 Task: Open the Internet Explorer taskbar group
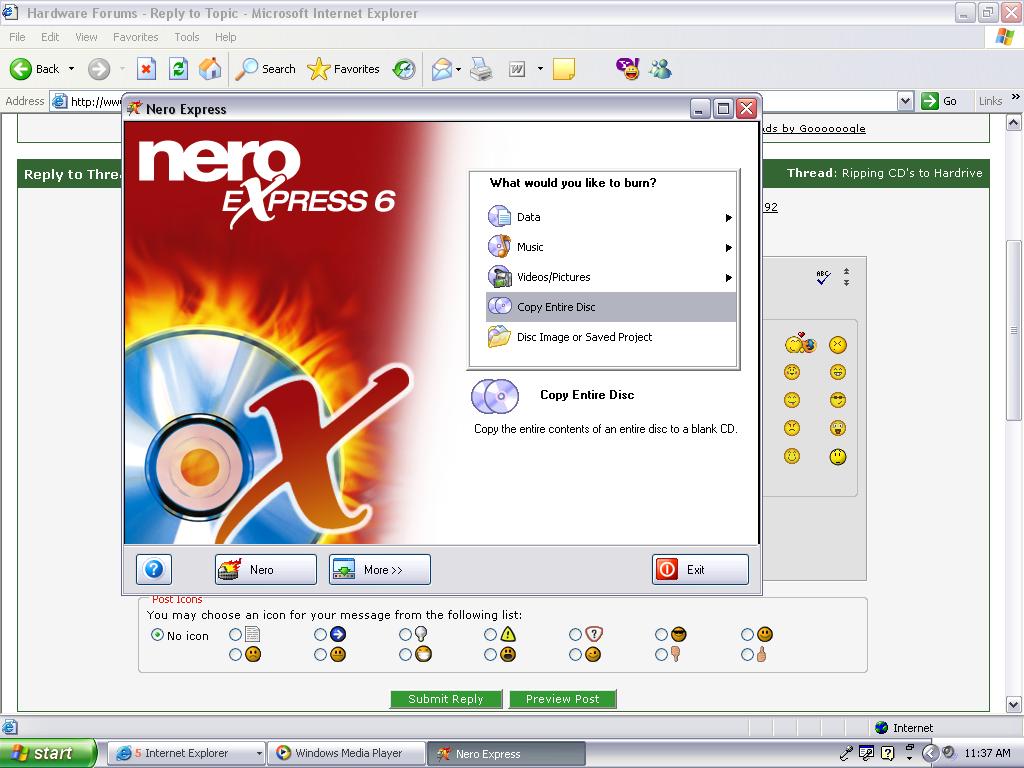pyautogui.click(x=186, y=753)
